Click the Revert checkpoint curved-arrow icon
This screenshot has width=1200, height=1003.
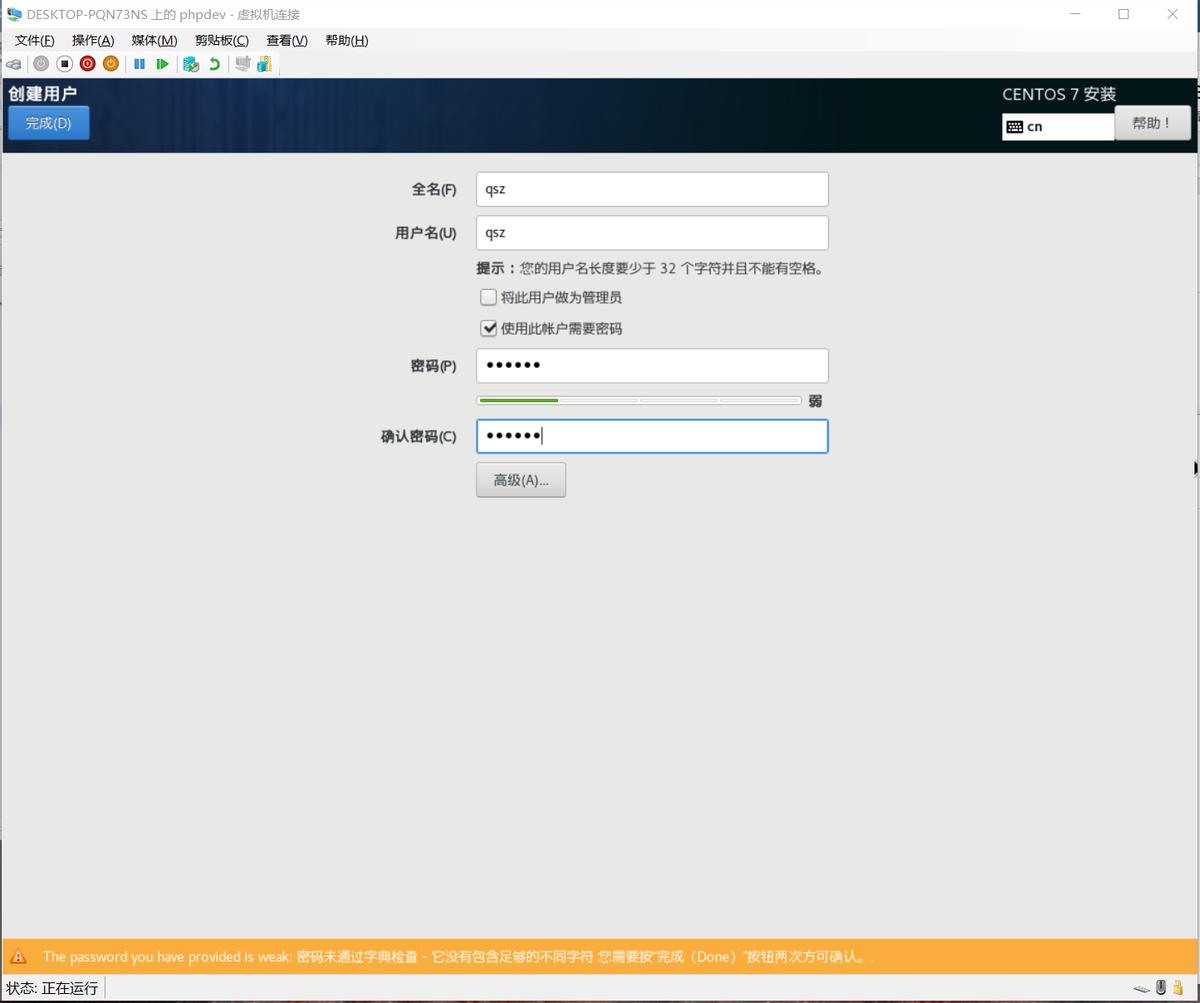213,63
